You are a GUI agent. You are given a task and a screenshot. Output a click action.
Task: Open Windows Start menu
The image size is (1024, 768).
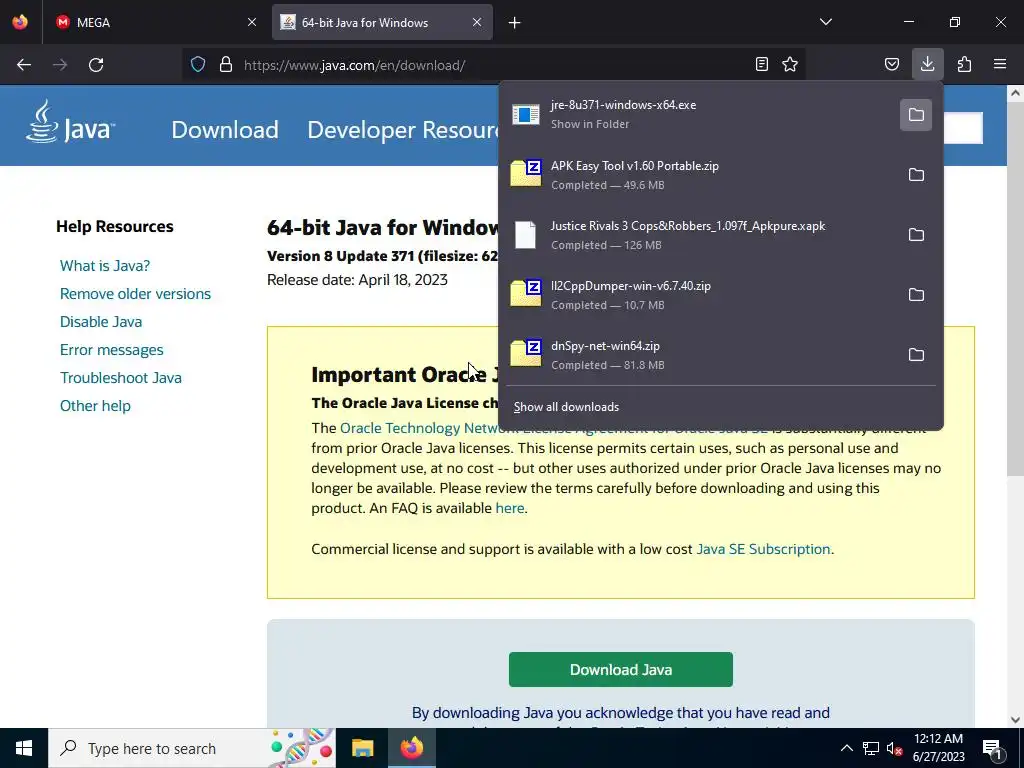(x=24, y=748)
